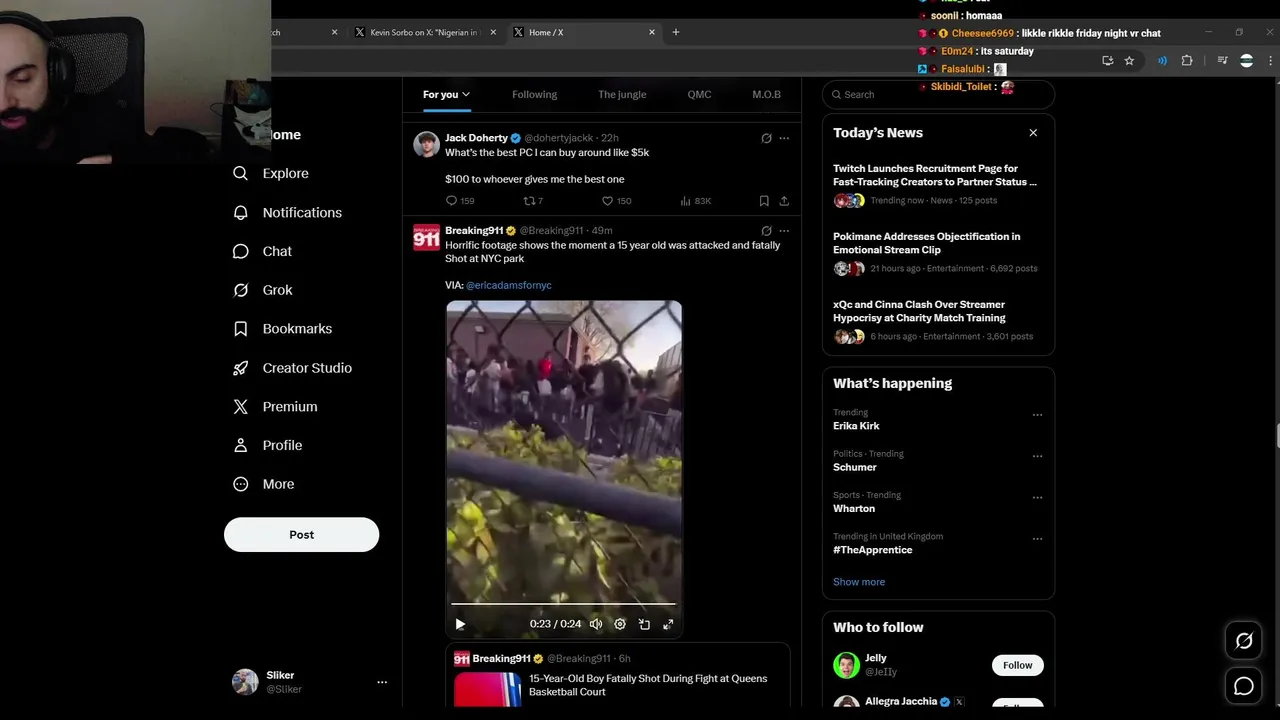Screen dimensions: 1280x720
Task: Open more options for Wharton trend
Action: tap(1037, 497)
